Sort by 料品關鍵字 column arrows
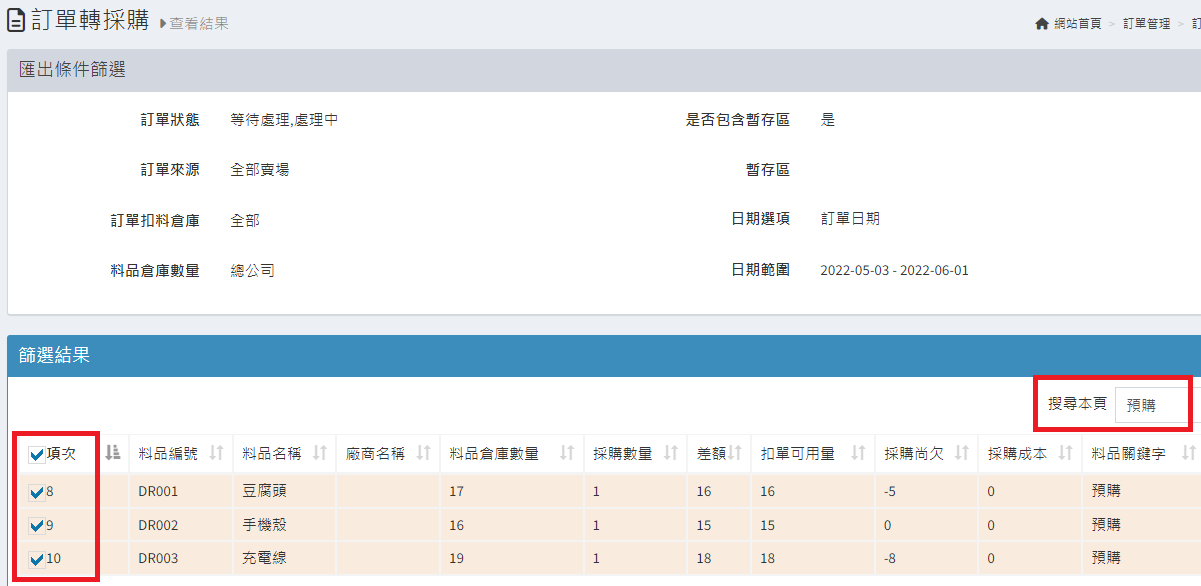The width and height of the screenshot is (1201, 586). pyautogui.click(x=1188, y=453)
